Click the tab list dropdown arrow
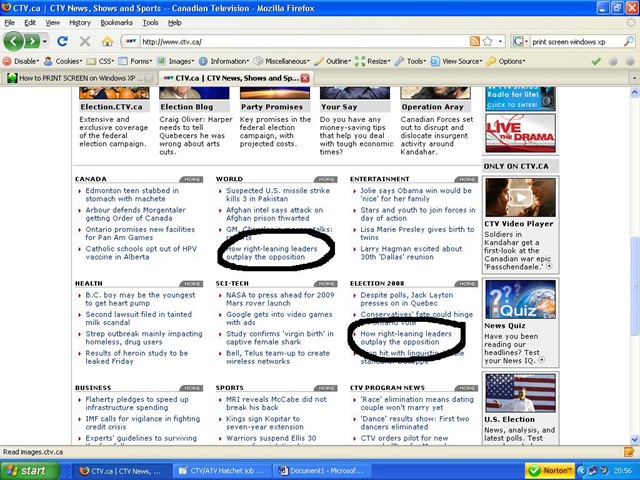The height and width of the screenshot is (480, 640). [x=635, y=78]
